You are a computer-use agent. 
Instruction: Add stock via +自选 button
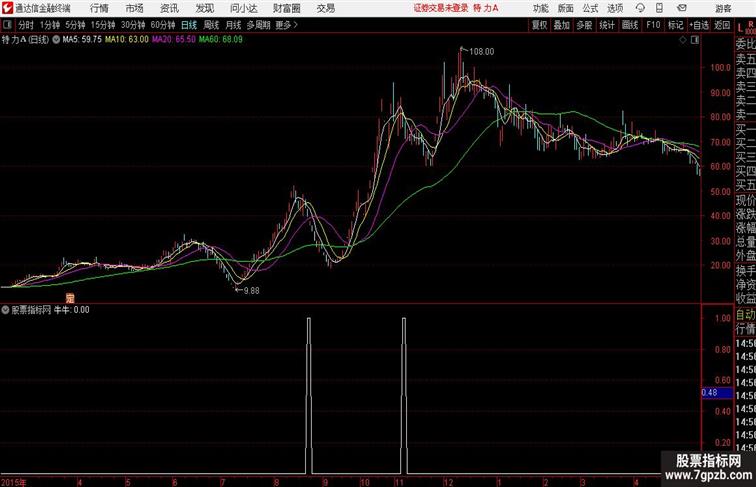[699, 25]
